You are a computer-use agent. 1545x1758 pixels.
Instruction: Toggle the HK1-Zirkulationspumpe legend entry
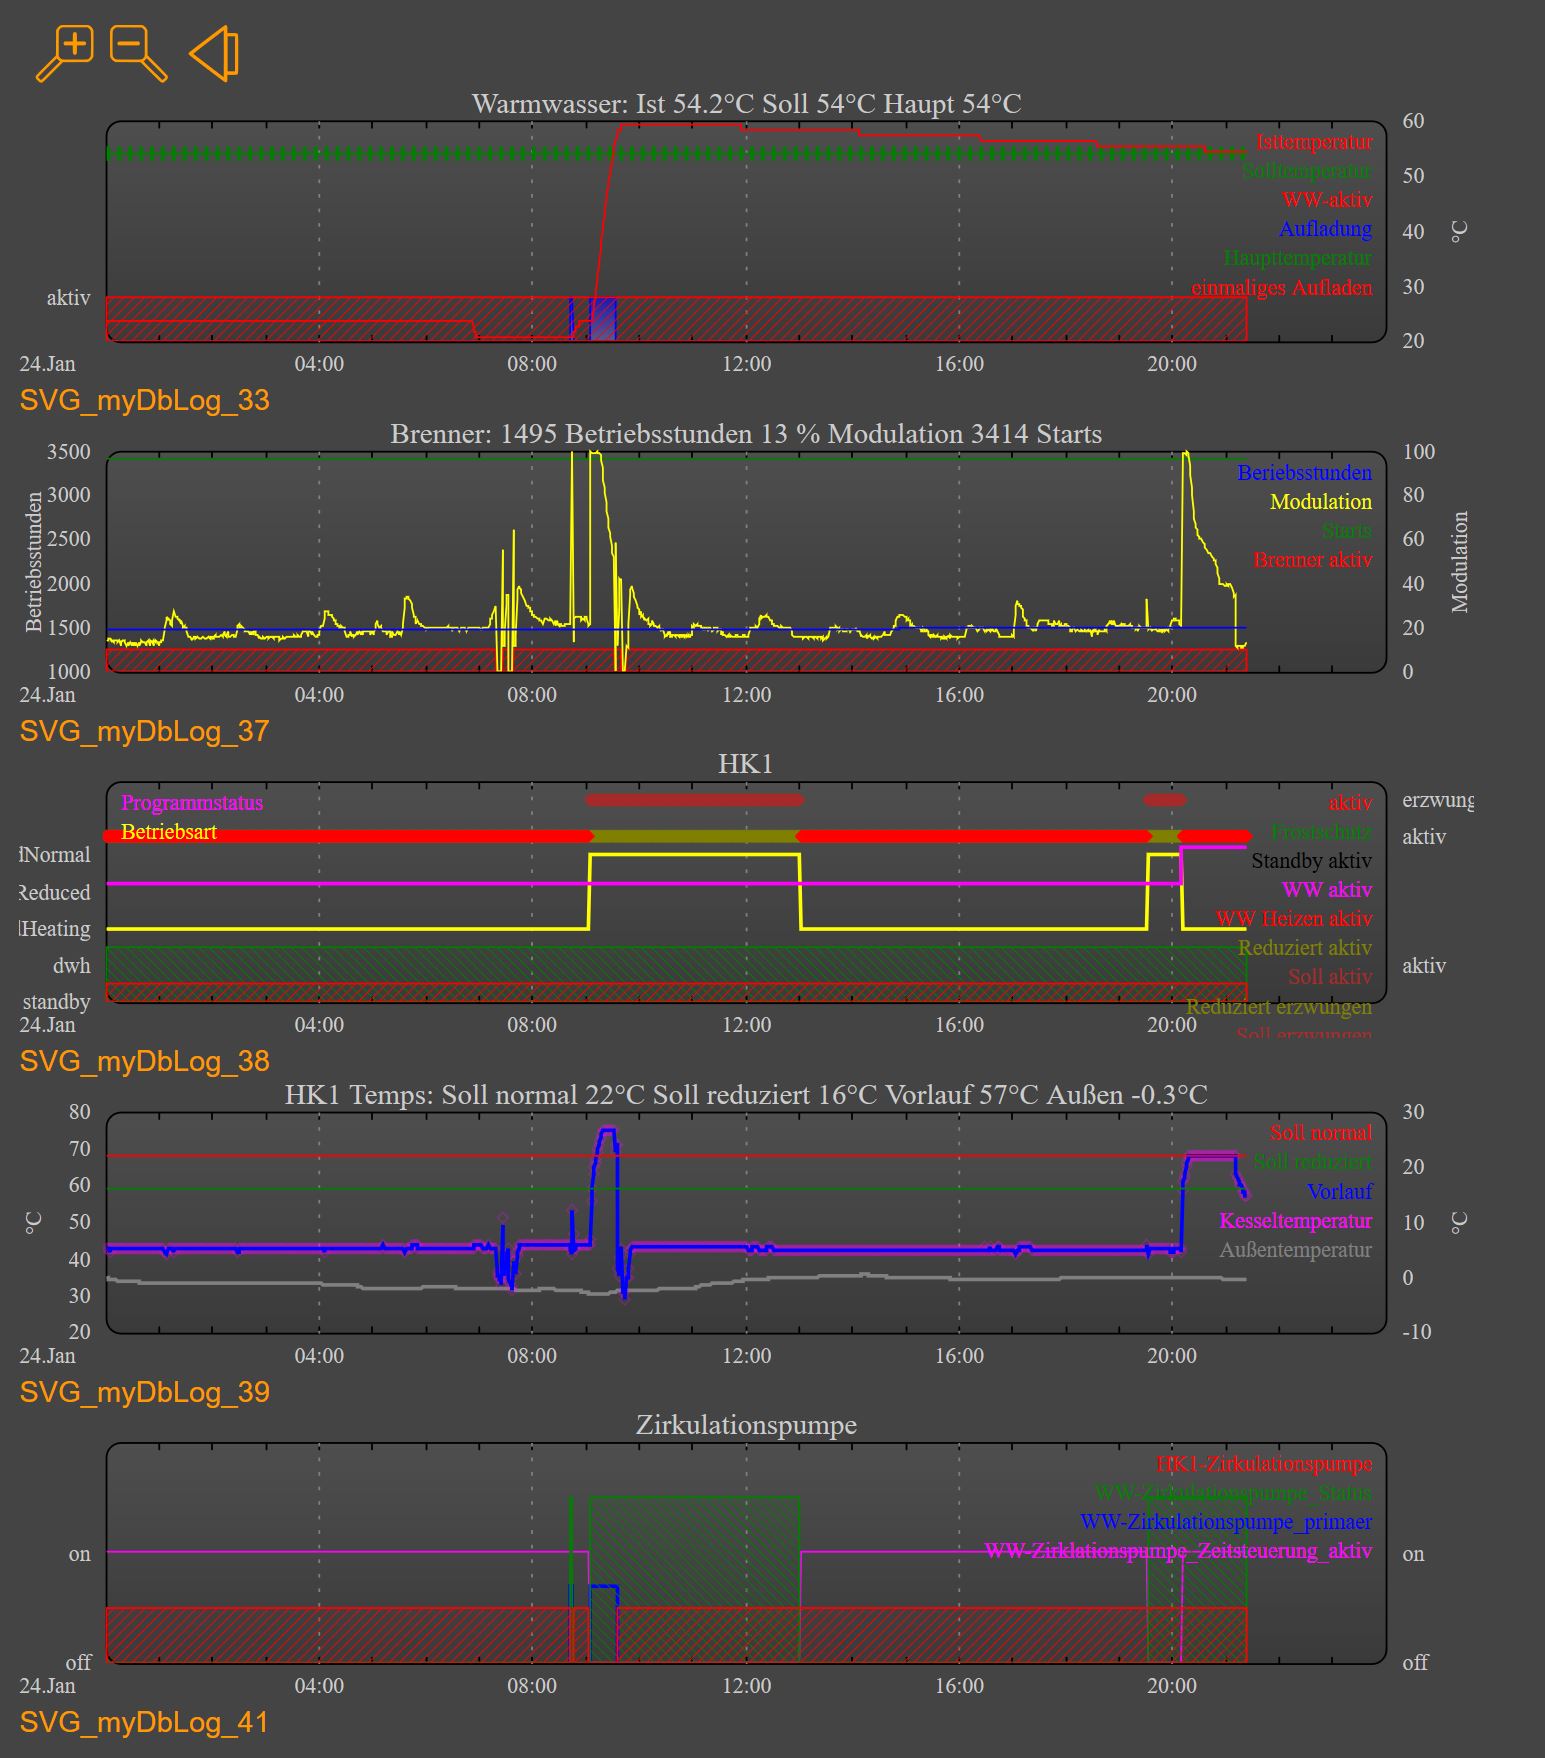pyautogui.click(x=1265, y=1464)
